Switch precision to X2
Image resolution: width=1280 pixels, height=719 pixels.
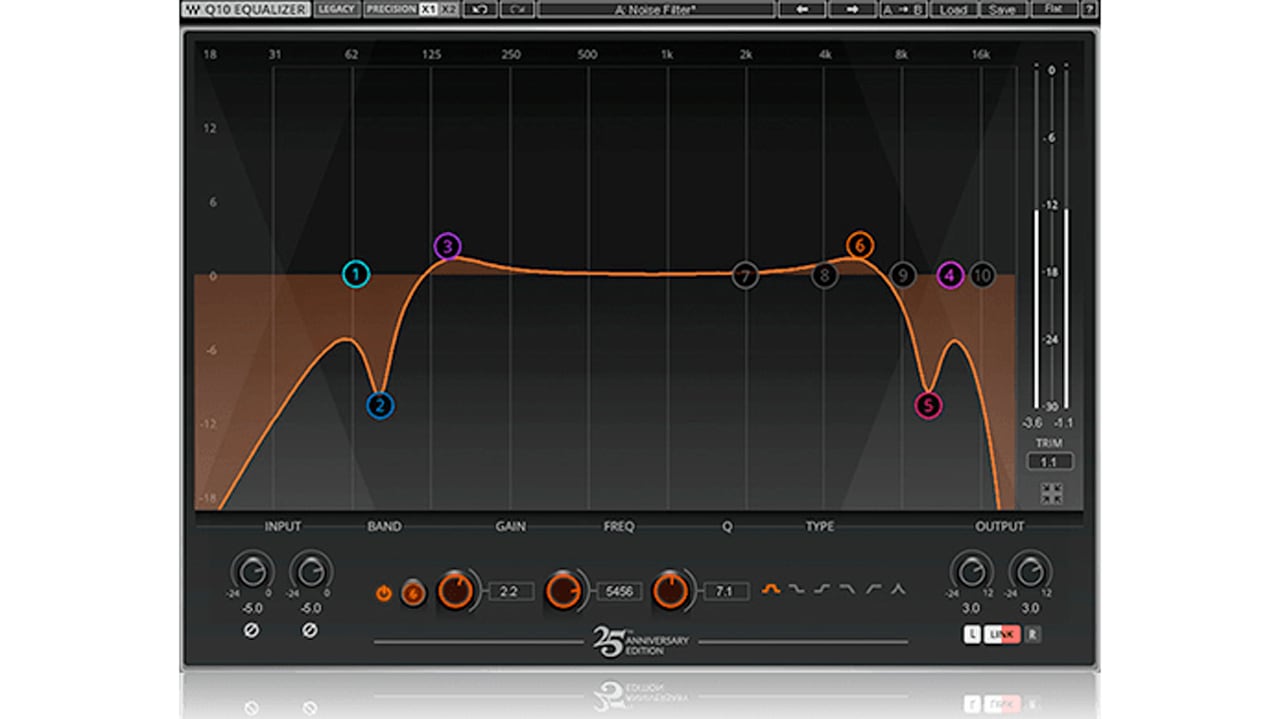449,9
